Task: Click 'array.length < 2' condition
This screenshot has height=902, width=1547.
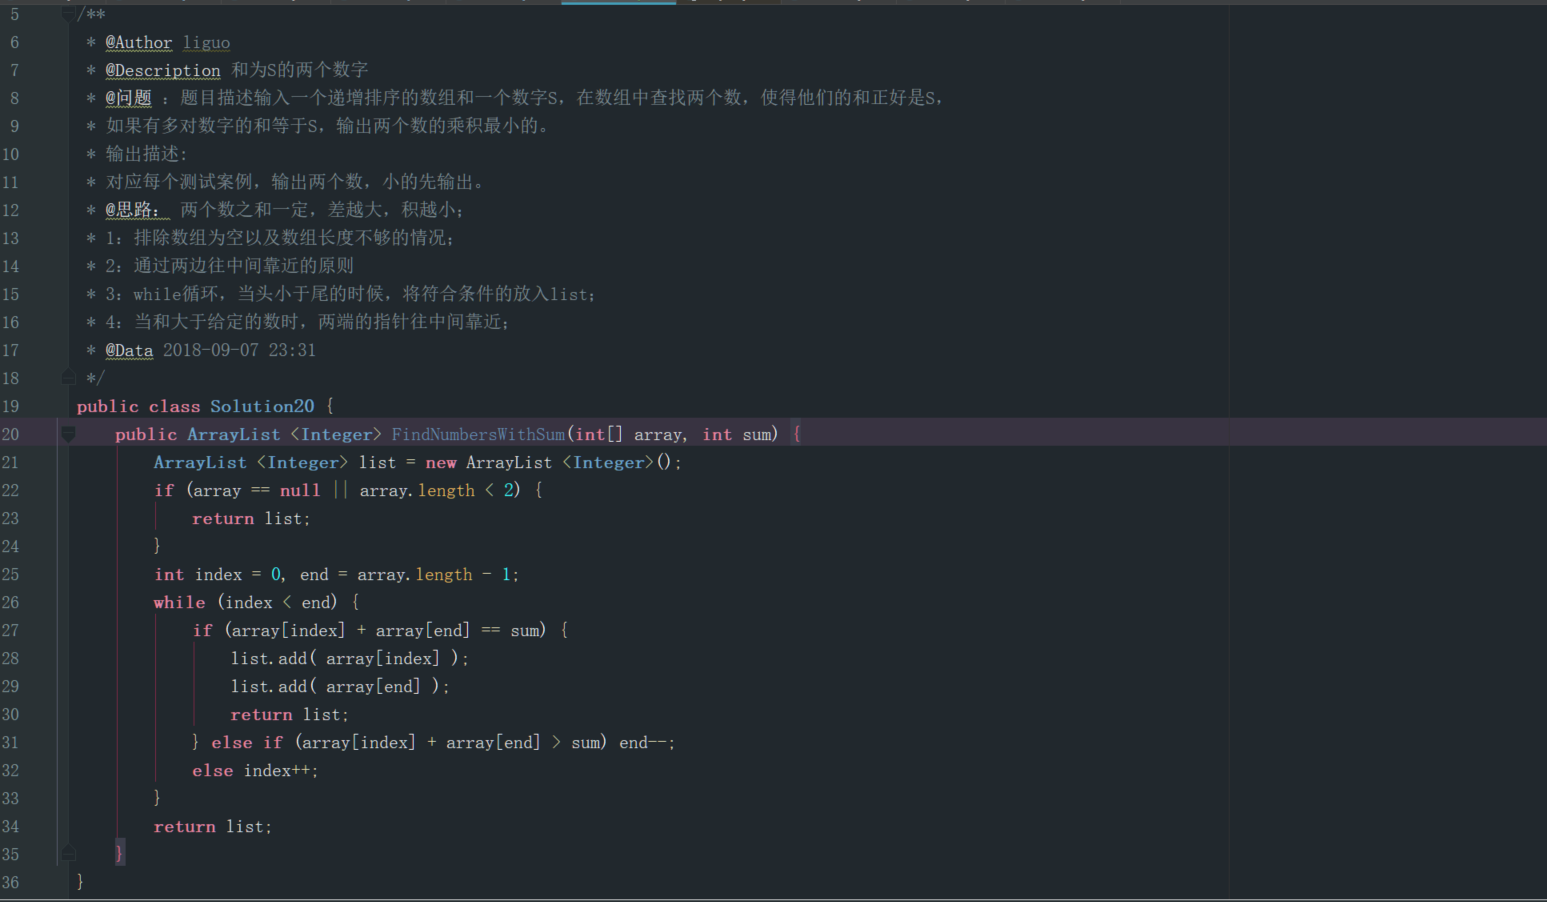Action: (x=437, y=490)
